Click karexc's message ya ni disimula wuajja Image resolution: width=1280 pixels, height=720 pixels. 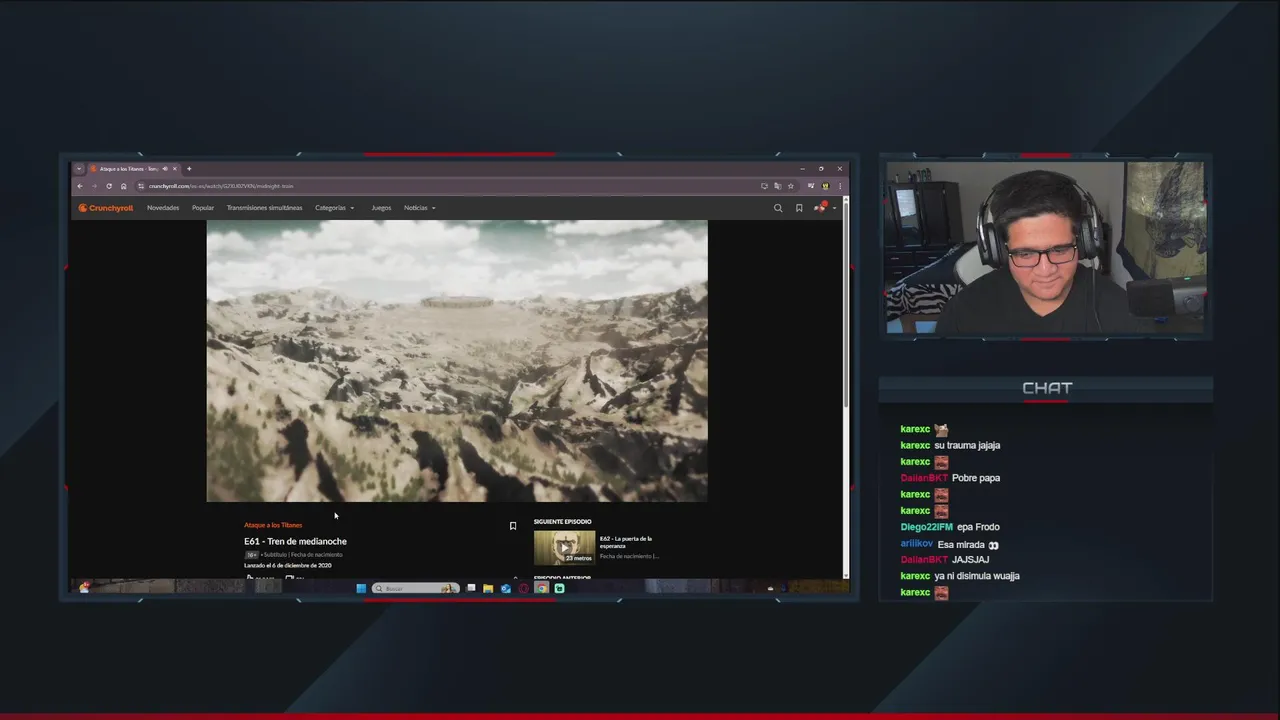pyautogui.click(x=977, y=576)
